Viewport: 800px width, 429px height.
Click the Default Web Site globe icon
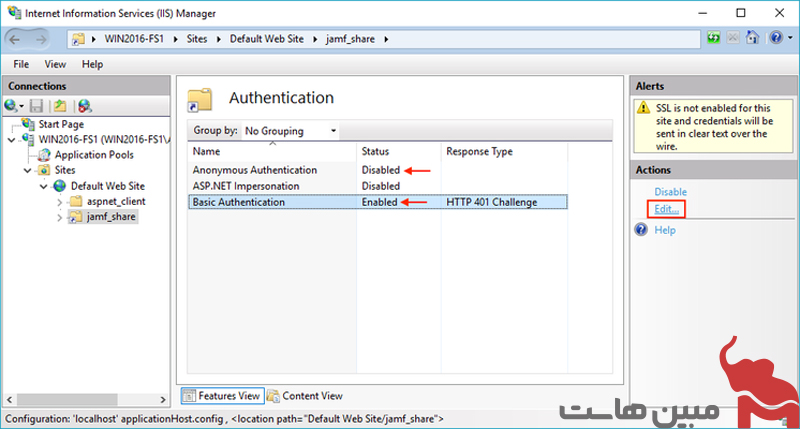(x=60, y=186)
